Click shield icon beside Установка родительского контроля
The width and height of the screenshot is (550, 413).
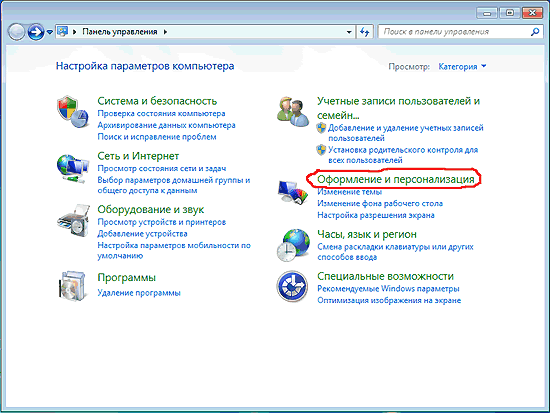321,150
